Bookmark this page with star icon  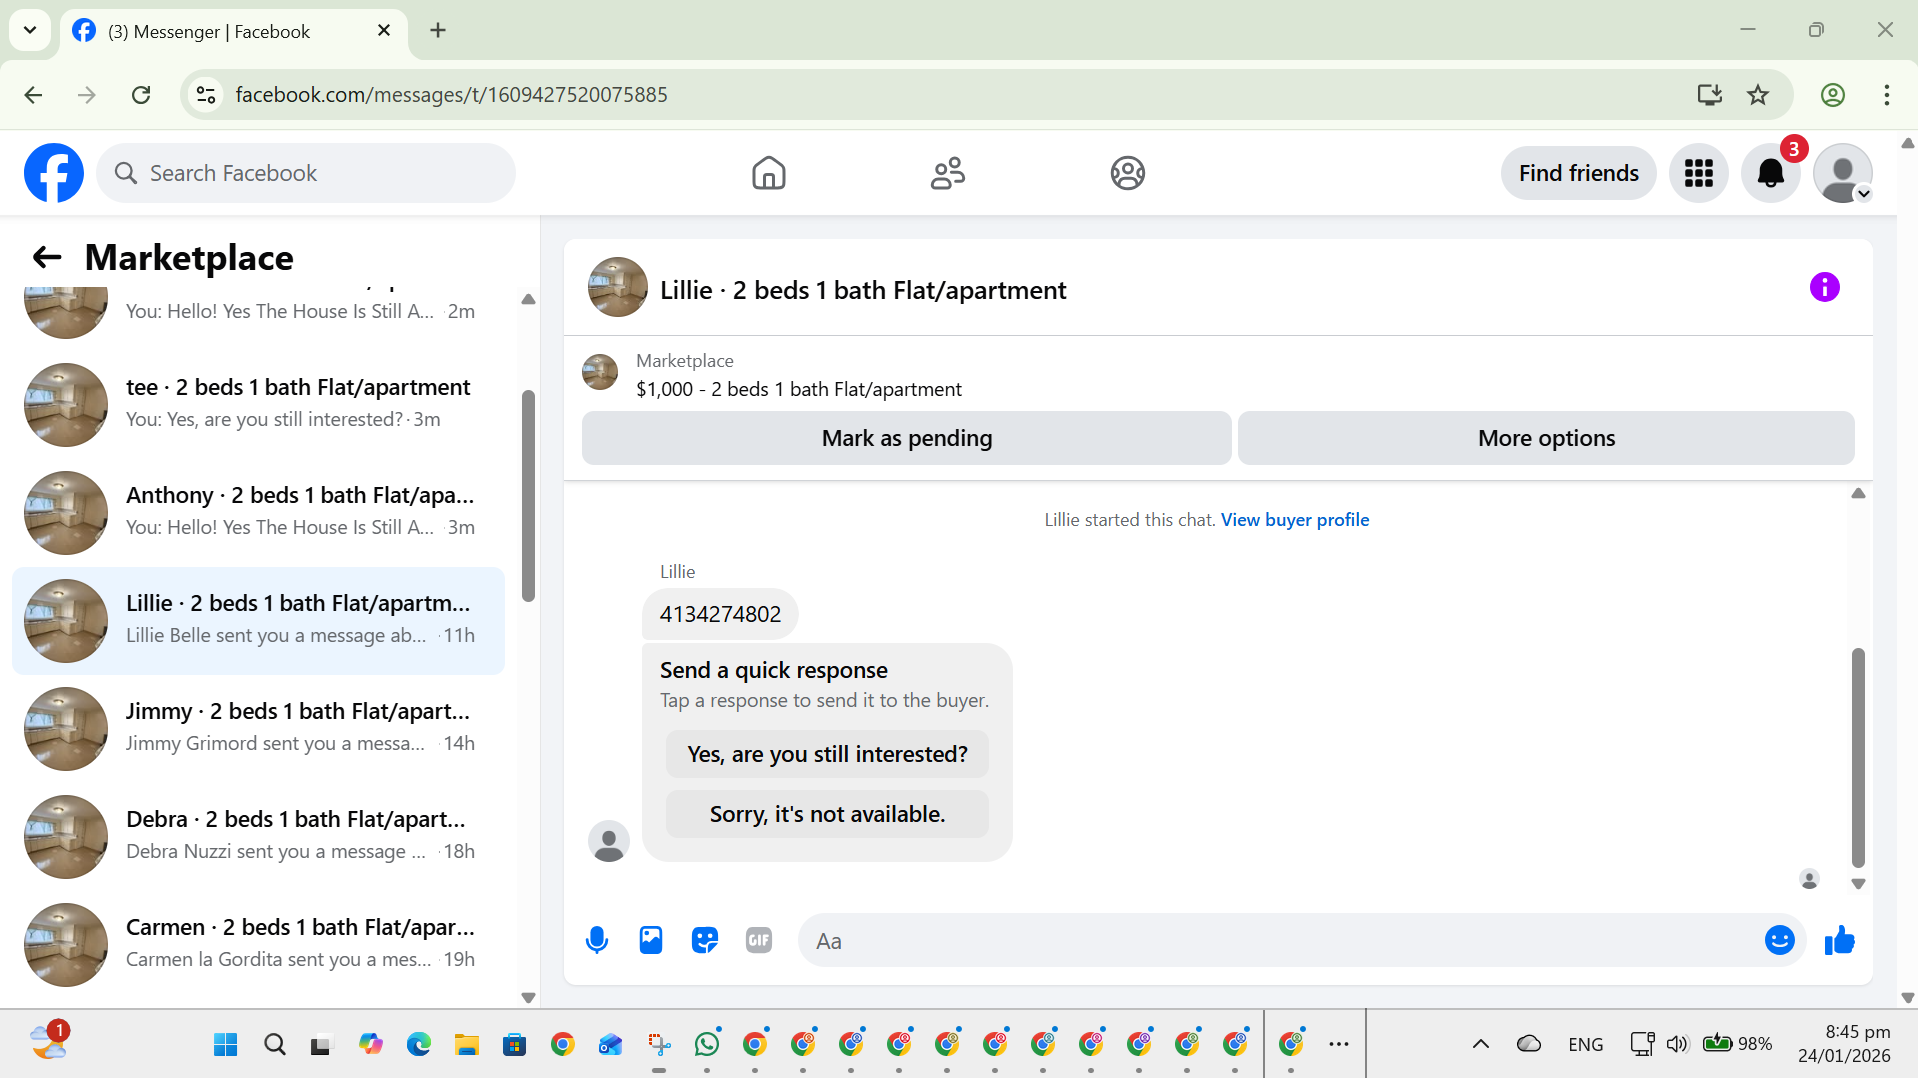(x=1757, y=95)
